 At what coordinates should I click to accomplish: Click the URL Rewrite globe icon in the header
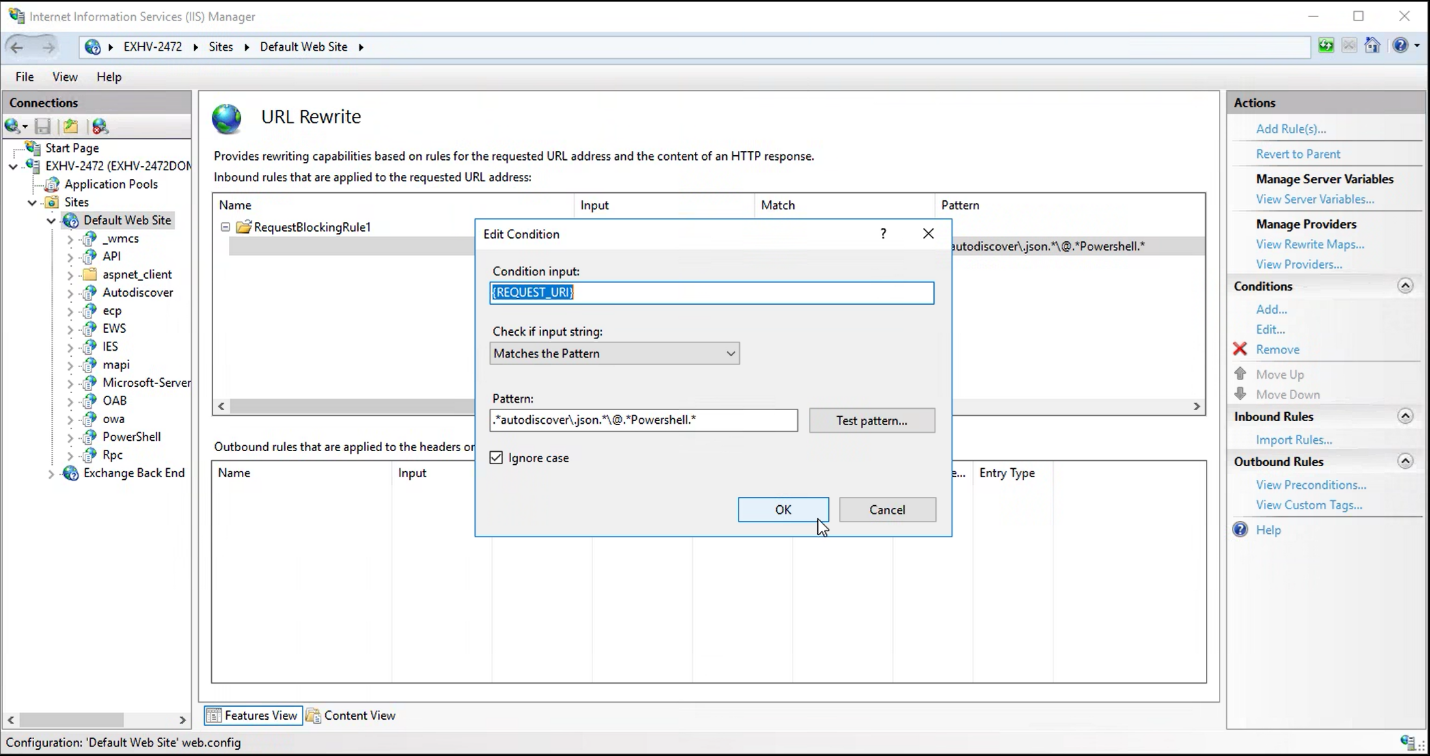click(227, 119)
